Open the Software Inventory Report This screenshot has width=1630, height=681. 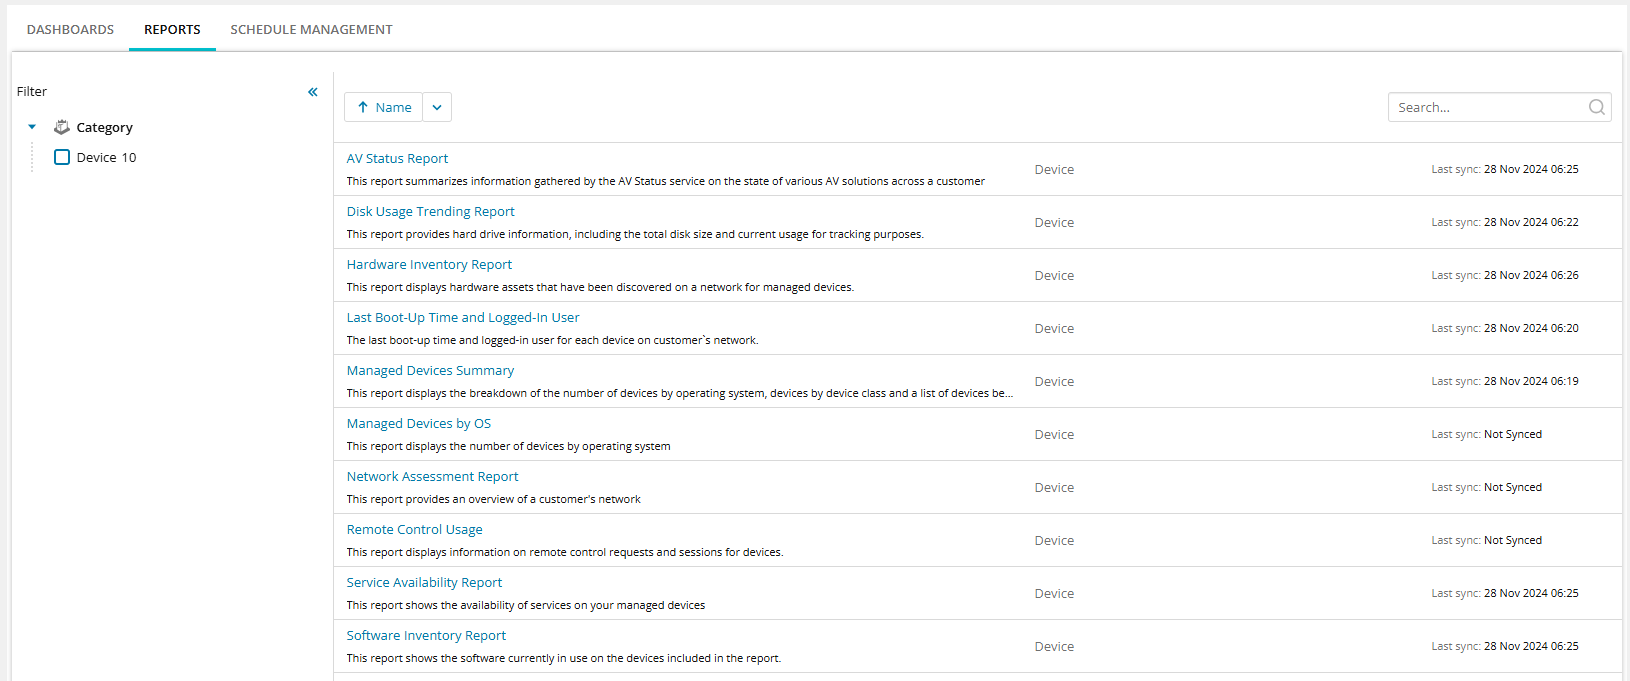tap(426, 635)
